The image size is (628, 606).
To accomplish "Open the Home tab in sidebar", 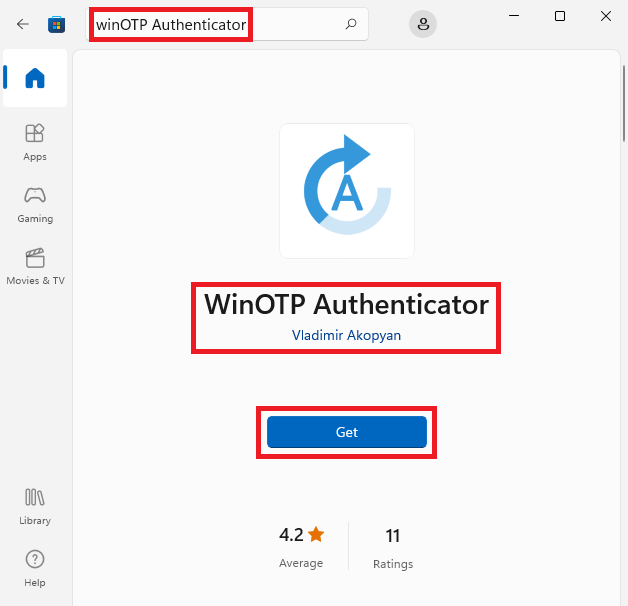I will click(x=35, y=78).
